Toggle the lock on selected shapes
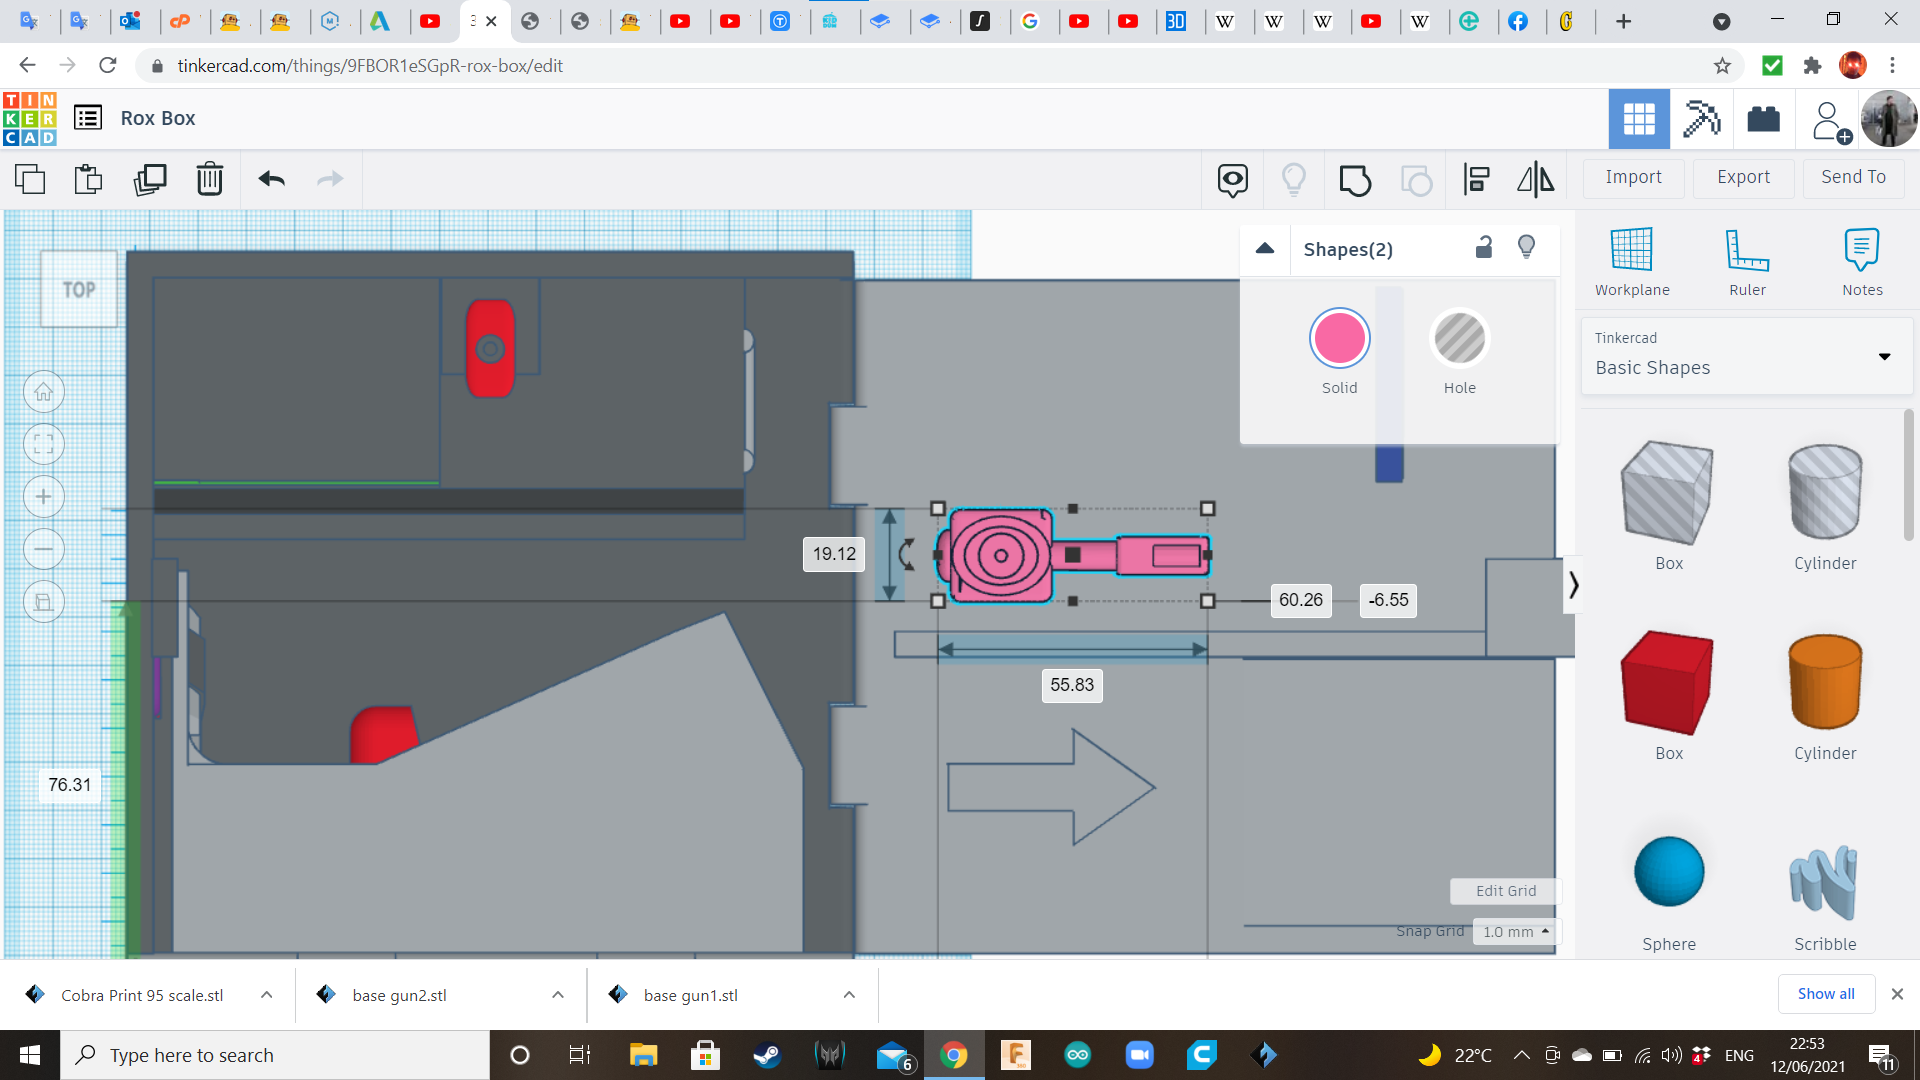 [1484, 248]
